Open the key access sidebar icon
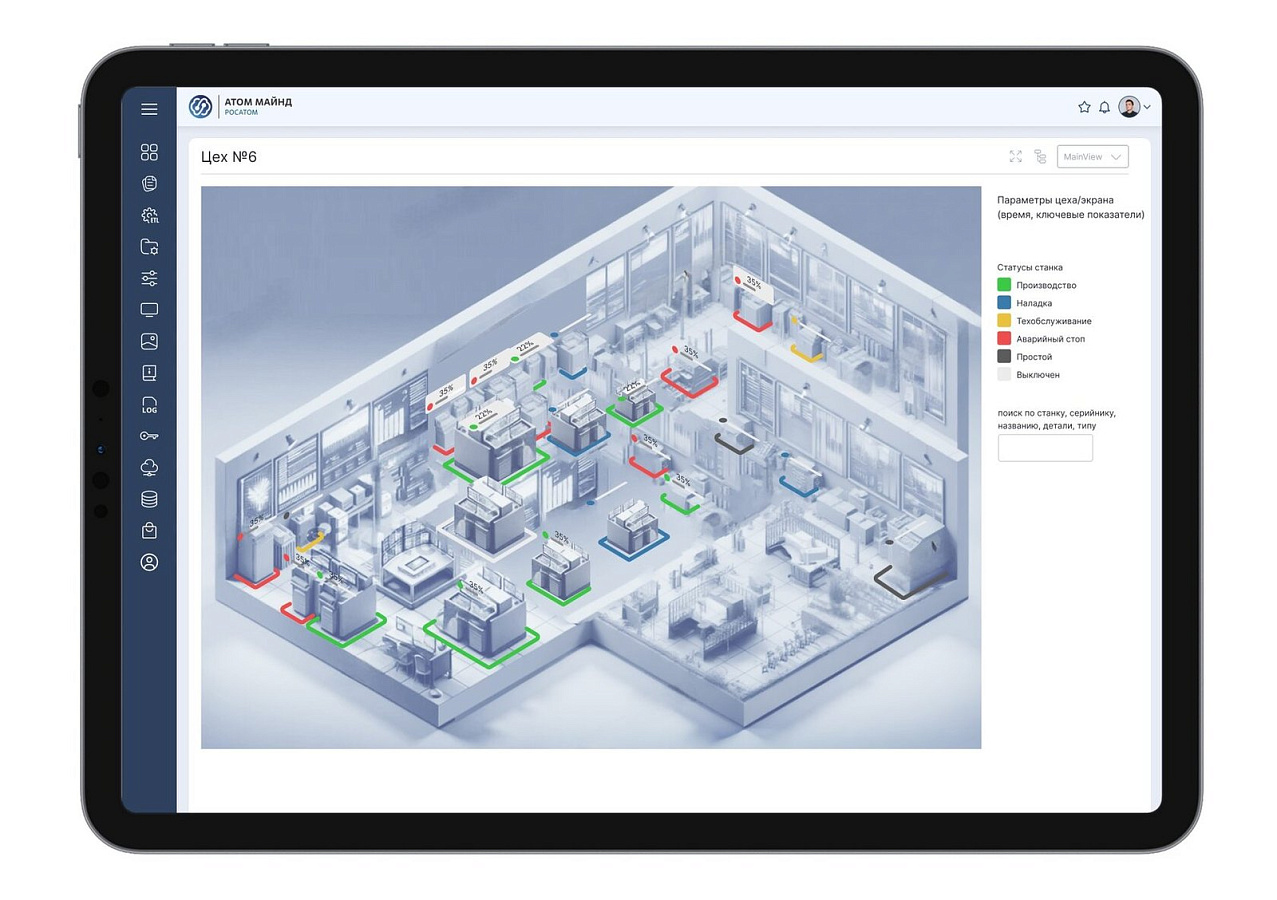The image size is (1277, 900). [149, 436]
